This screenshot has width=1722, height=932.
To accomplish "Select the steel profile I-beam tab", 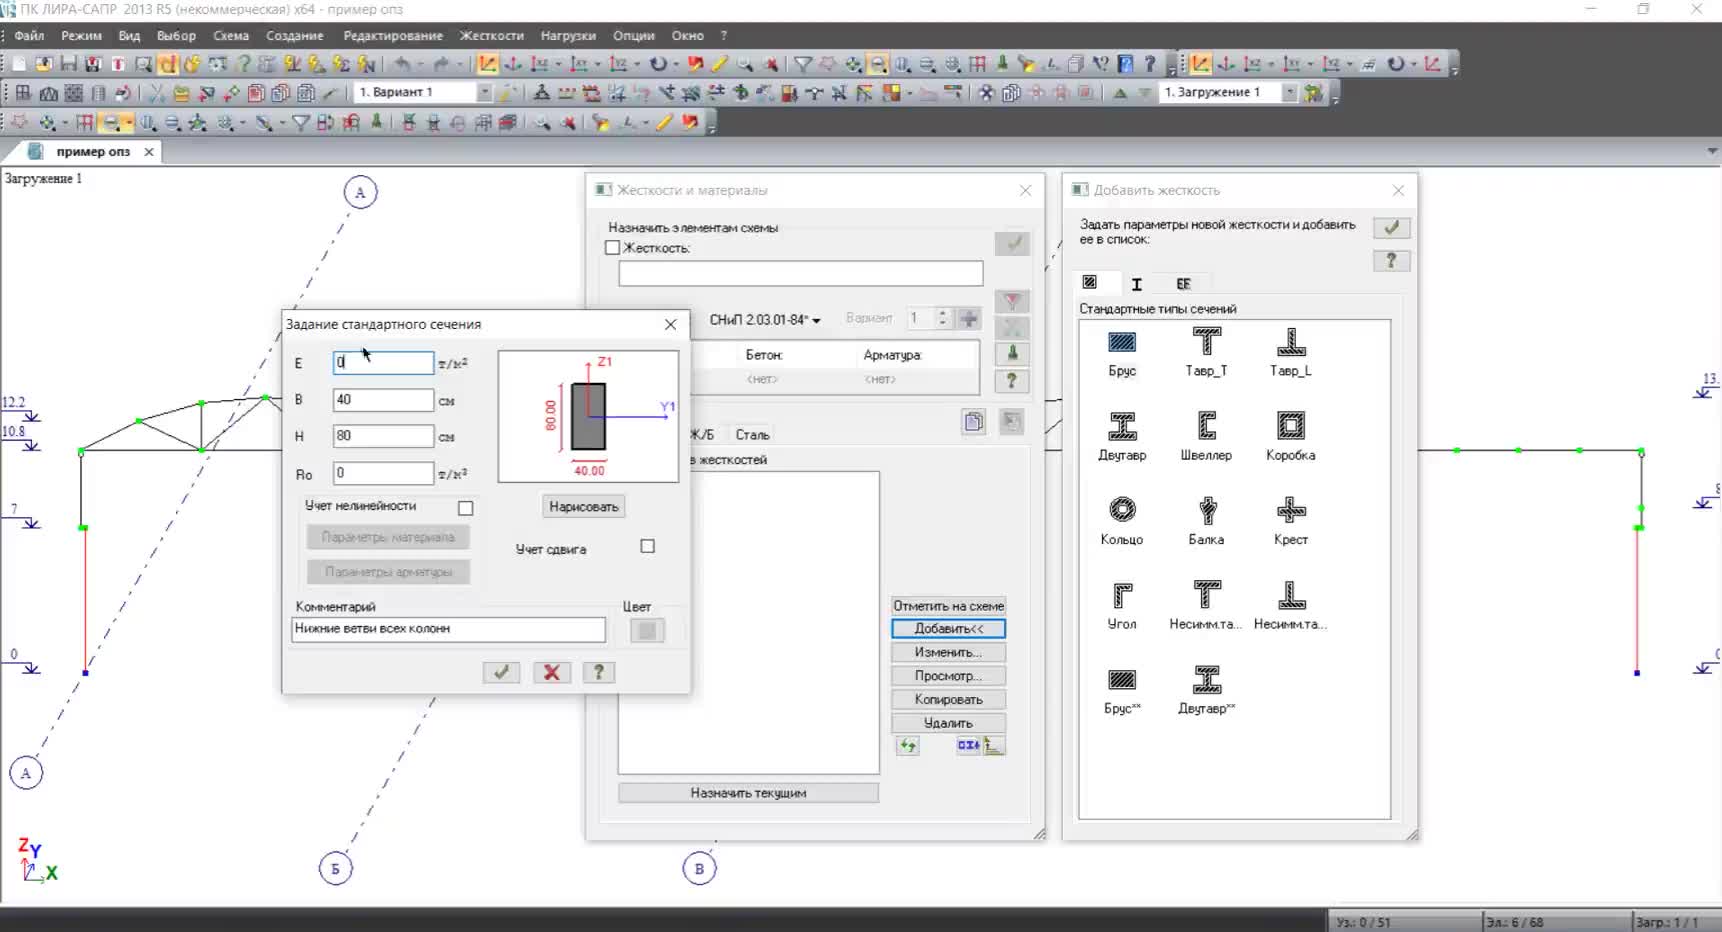I will tap(1136, 284).
